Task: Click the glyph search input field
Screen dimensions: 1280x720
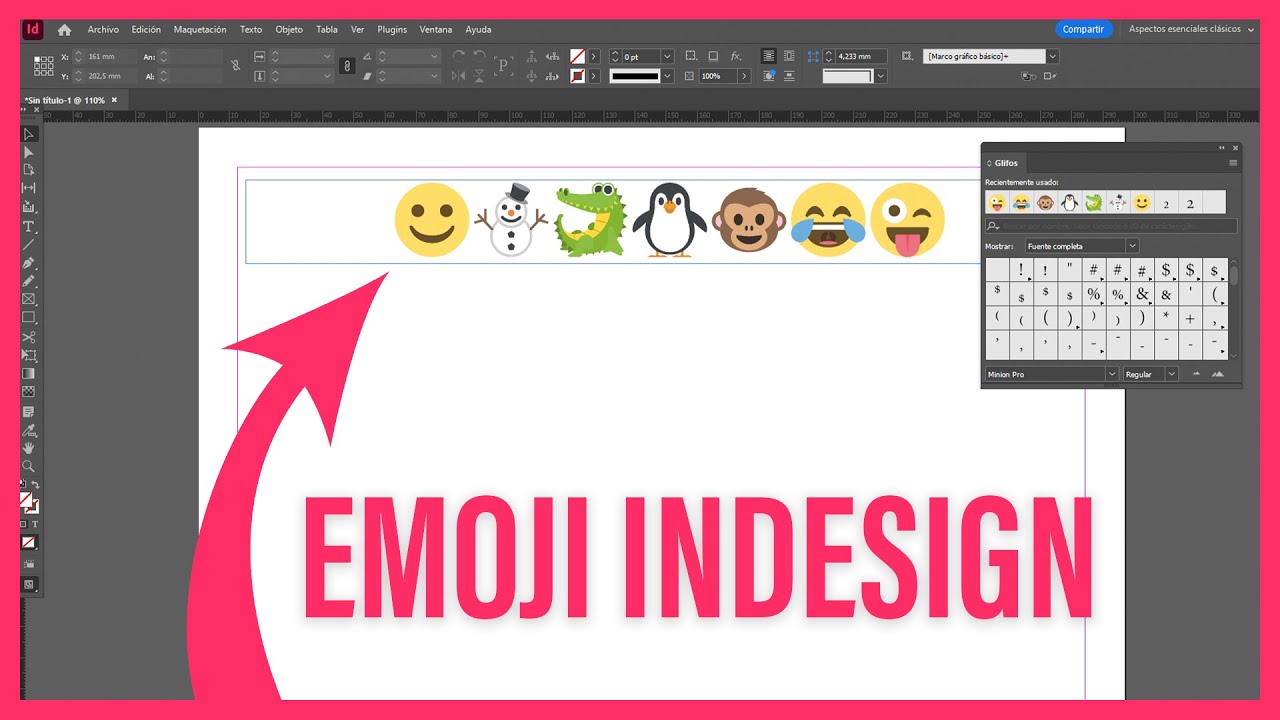Action: pyautogui.click(x=1111, y=227)
